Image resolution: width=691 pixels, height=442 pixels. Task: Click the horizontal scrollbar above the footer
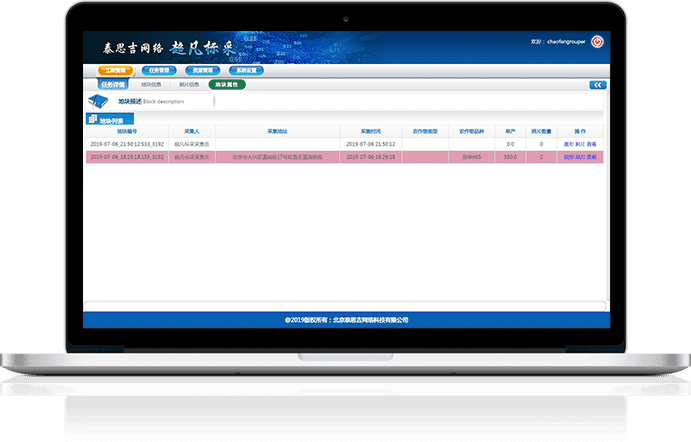pyautogui.click(x=345, y=306)
